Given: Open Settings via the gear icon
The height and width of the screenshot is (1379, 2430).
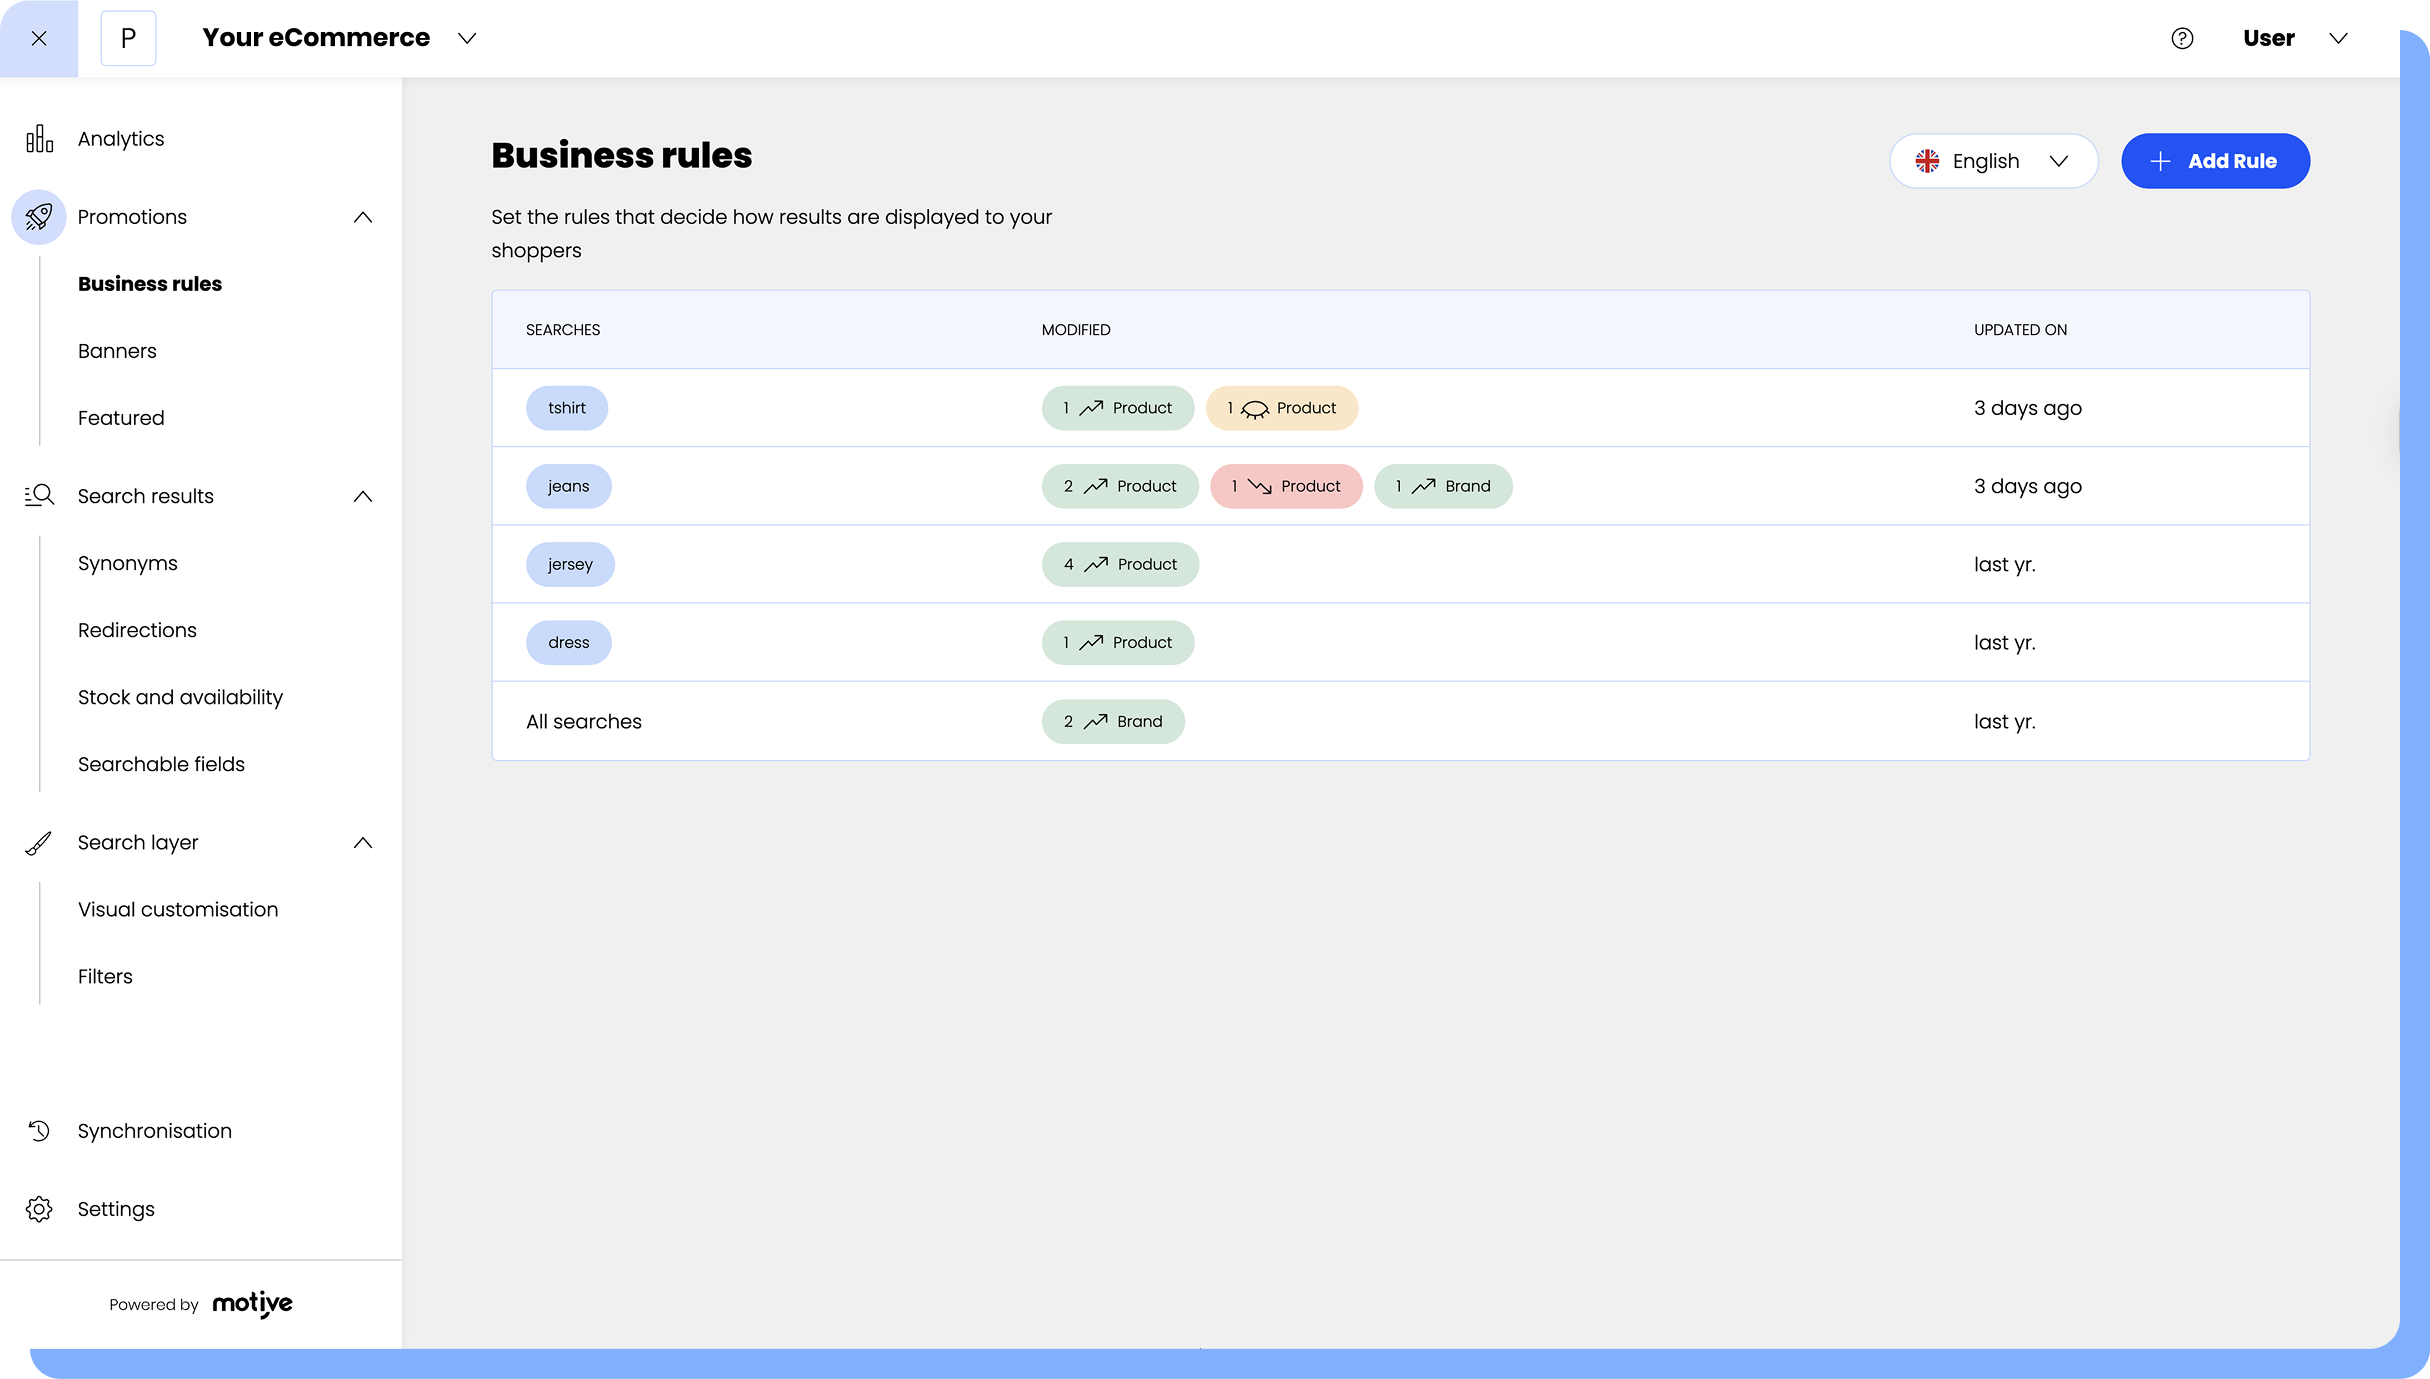Looking at the screenshot, I should pyautogui.click(x=39, y=1209).
